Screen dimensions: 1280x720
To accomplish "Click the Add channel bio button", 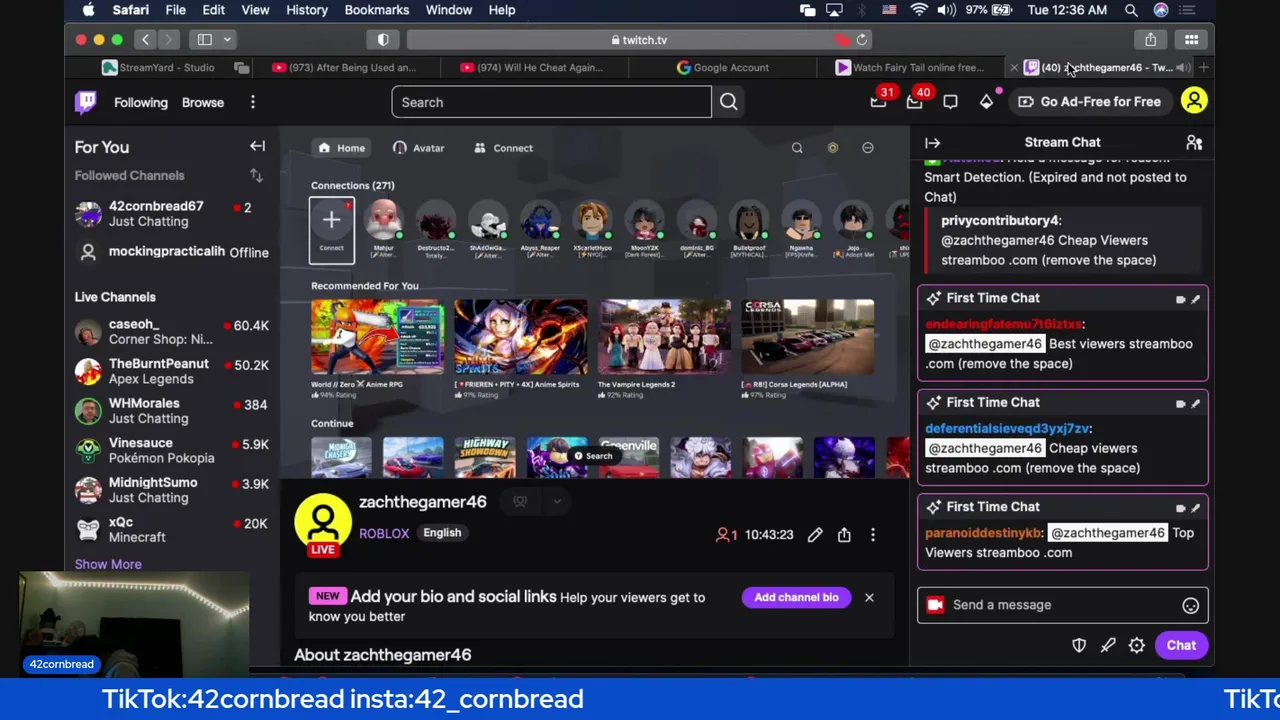I will pos(796,598).
